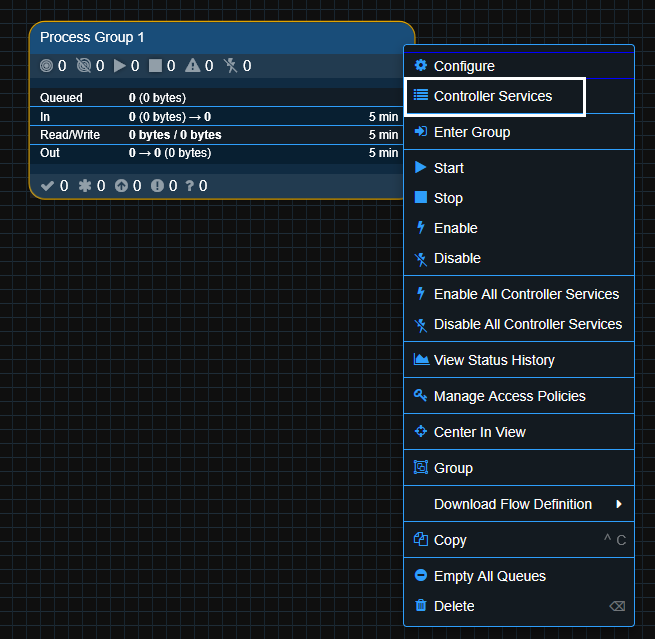Click the Delete trash can icon
The image size is (655, 640).
coord(421,605)
